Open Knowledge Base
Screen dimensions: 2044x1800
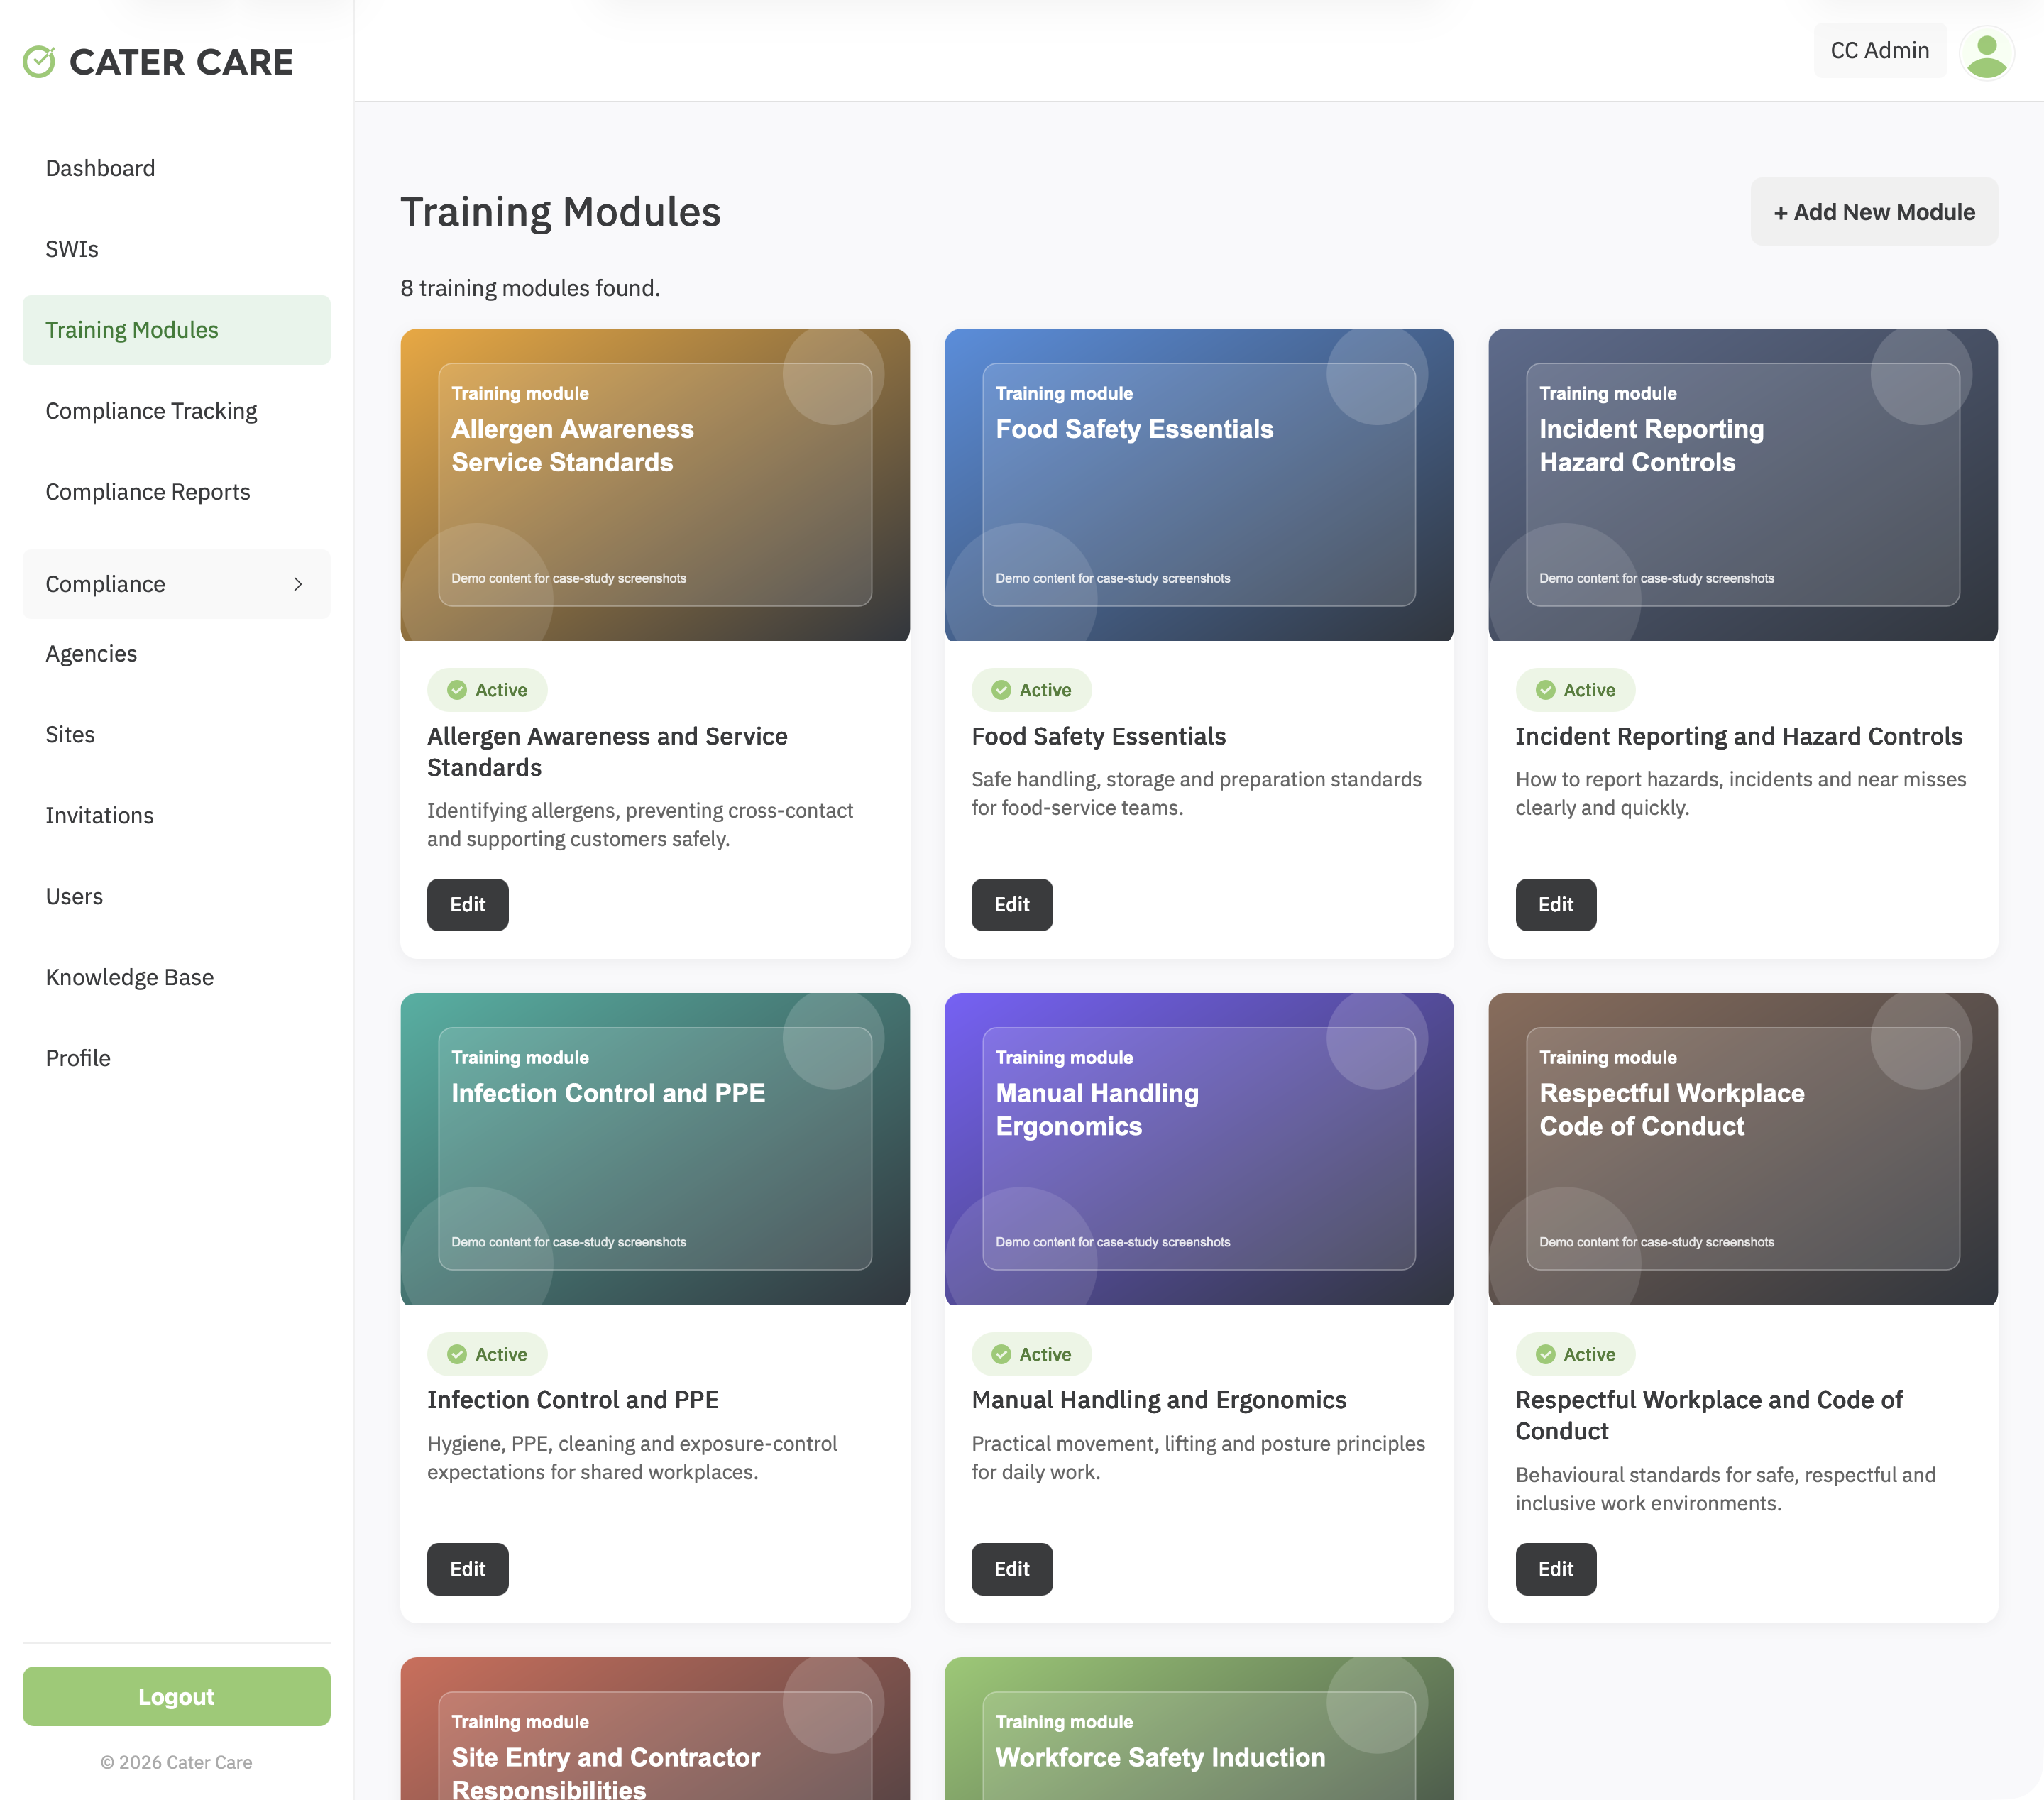[x=176, y=978]
